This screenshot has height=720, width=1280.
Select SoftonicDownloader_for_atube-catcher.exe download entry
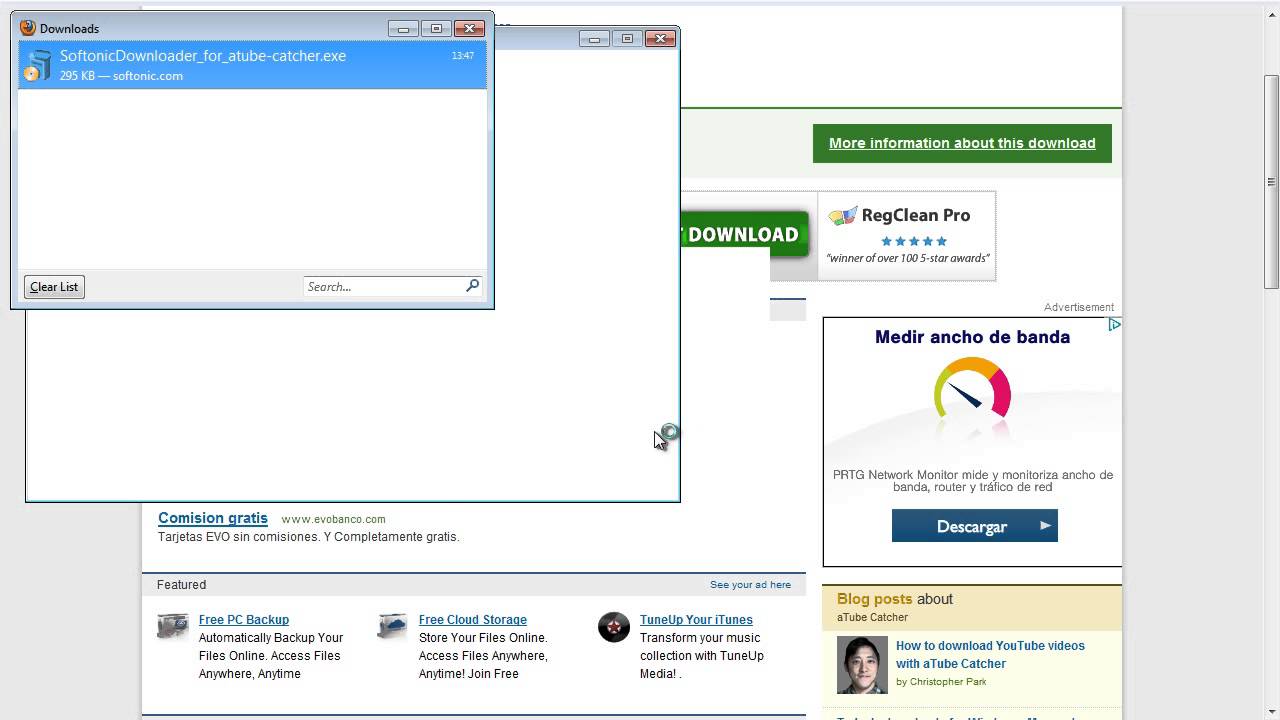coord(253,65)
